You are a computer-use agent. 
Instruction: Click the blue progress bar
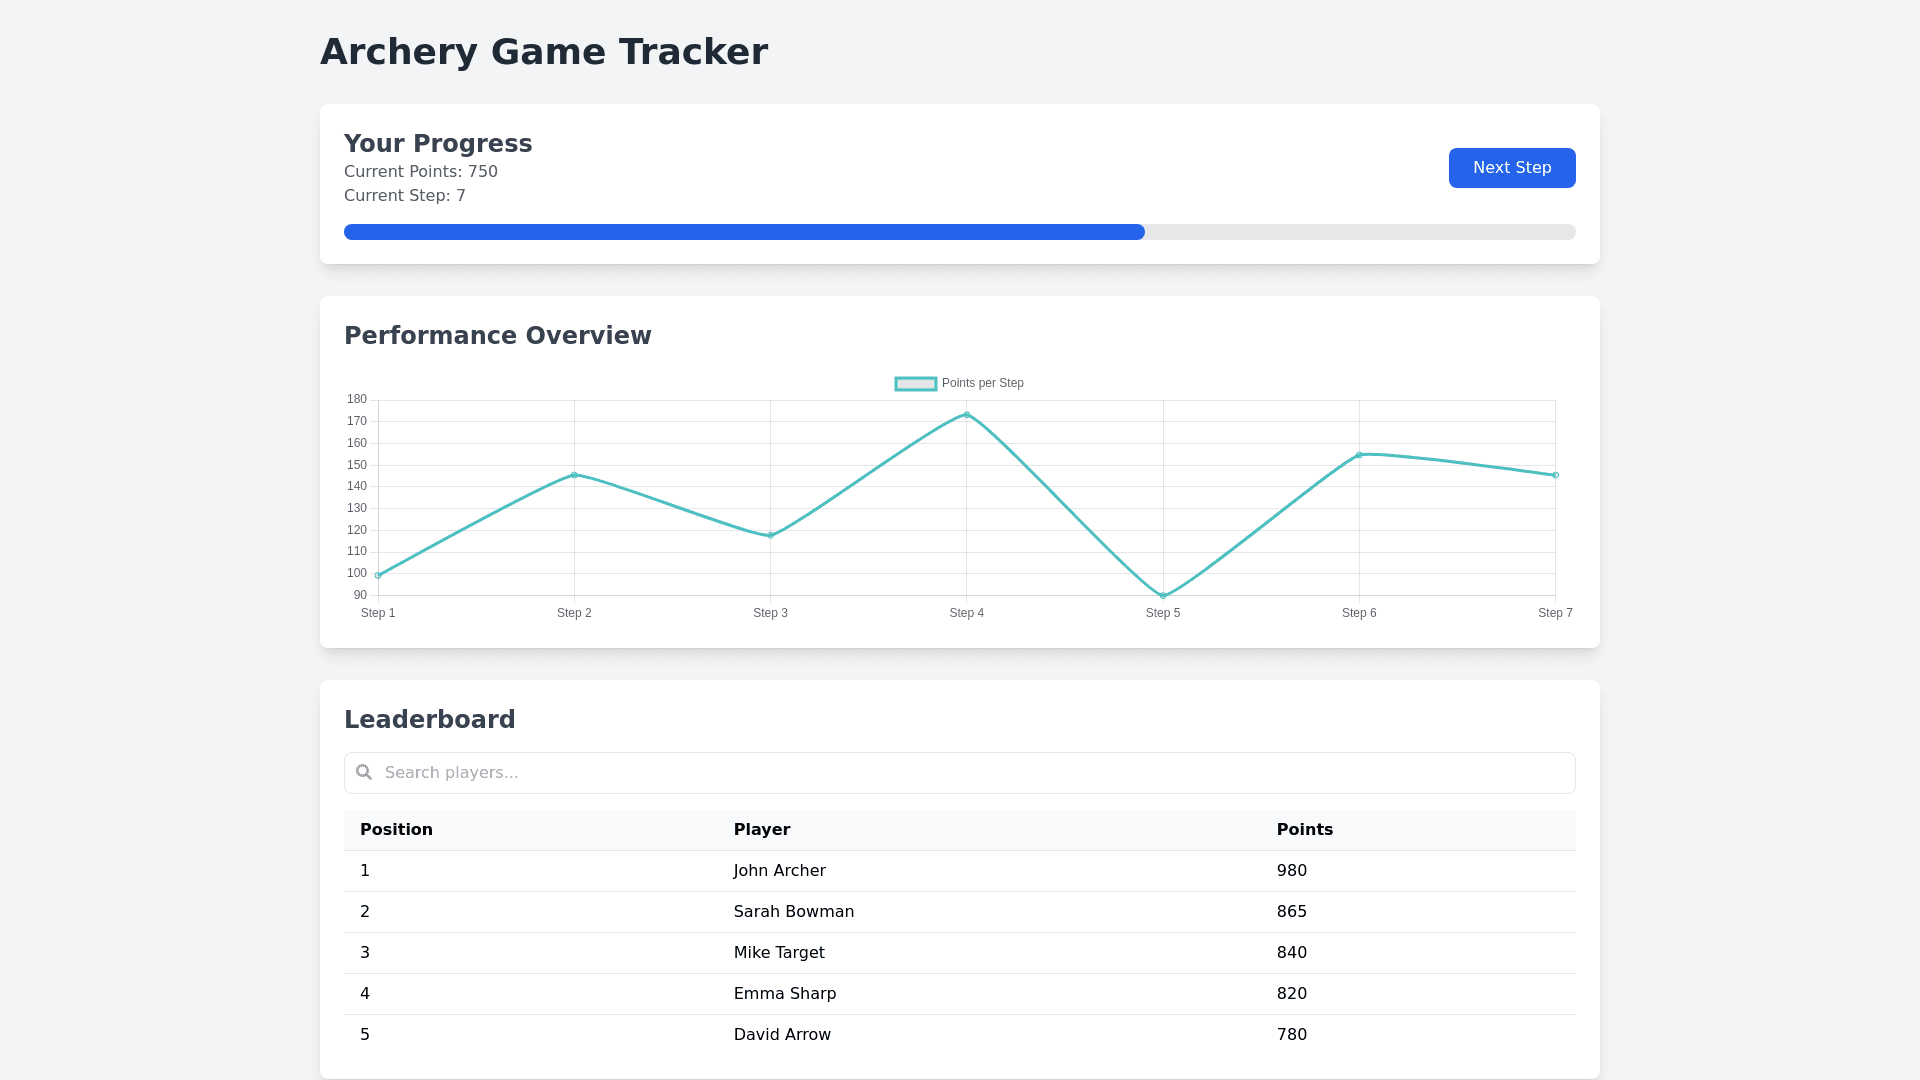(x=744, y=232)
